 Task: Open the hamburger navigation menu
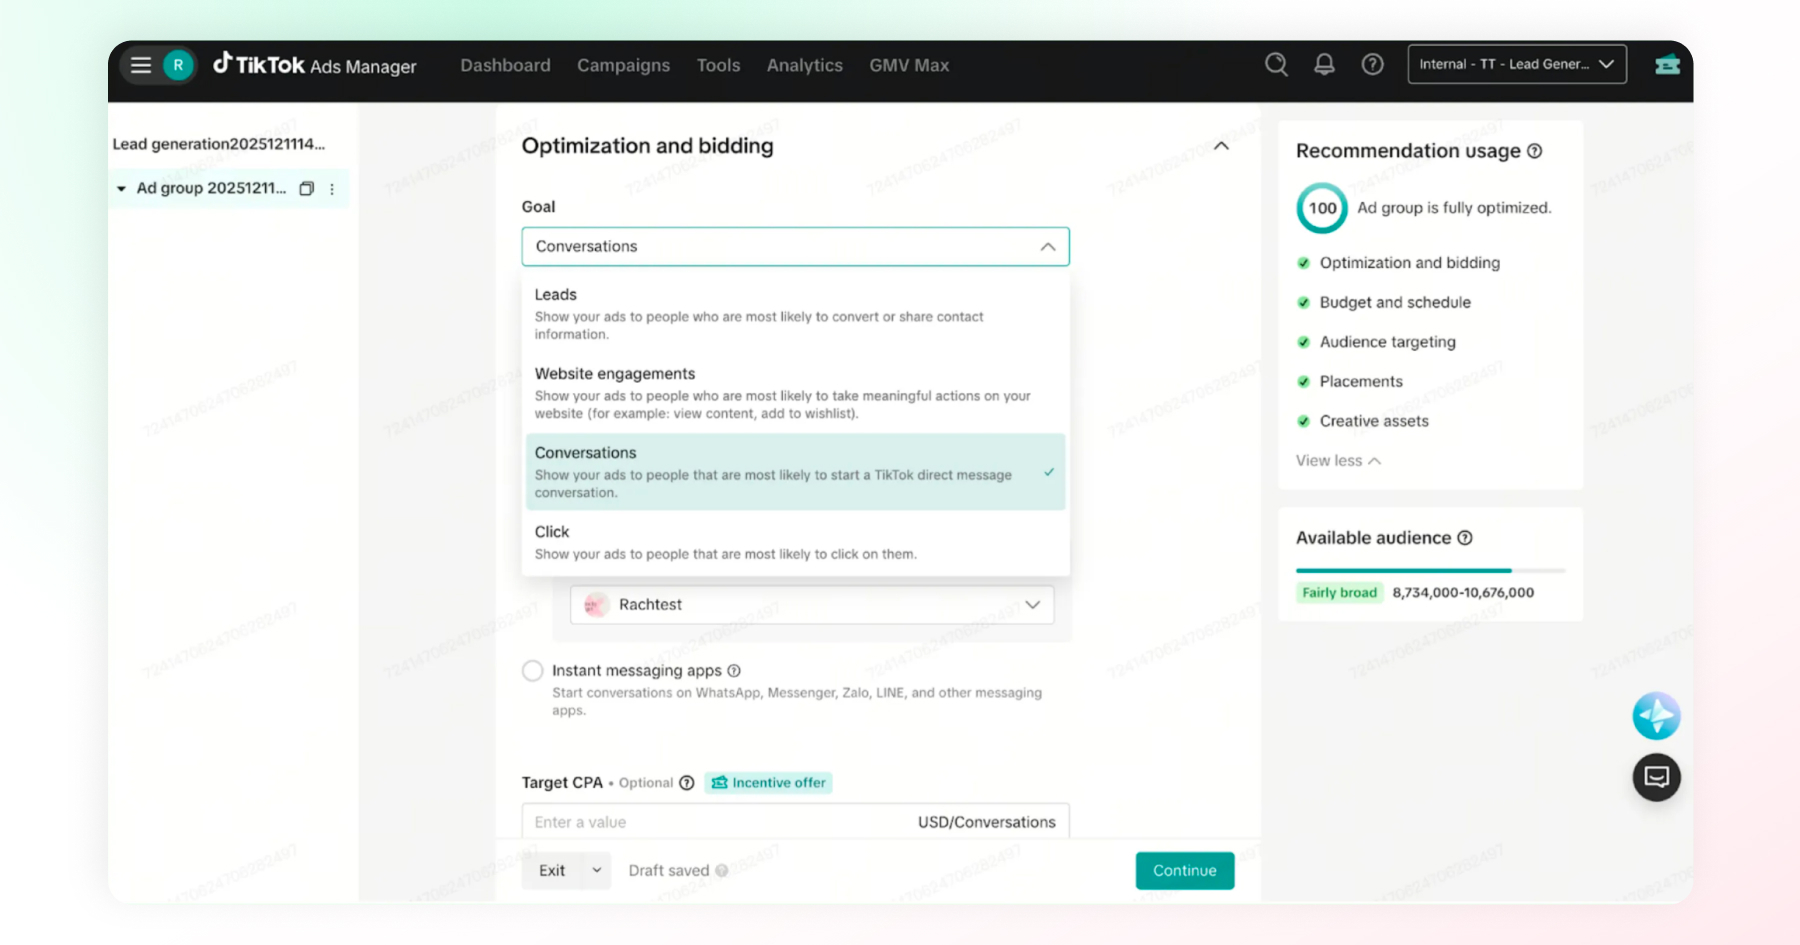(141, 65)
